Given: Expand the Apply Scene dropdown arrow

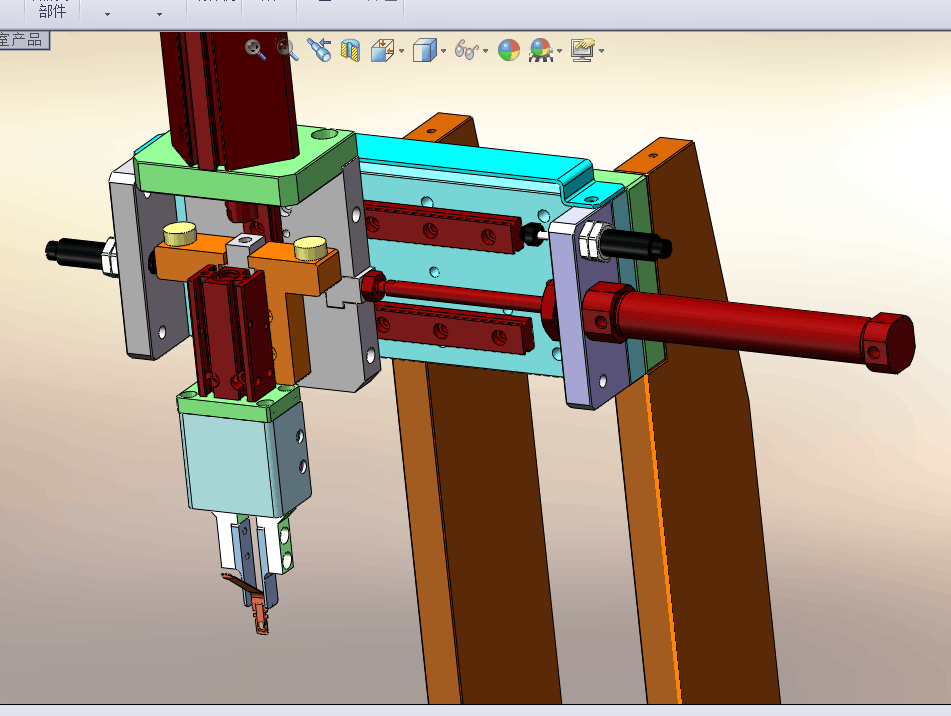Looking at the screenshot, I should coord(559,51).
